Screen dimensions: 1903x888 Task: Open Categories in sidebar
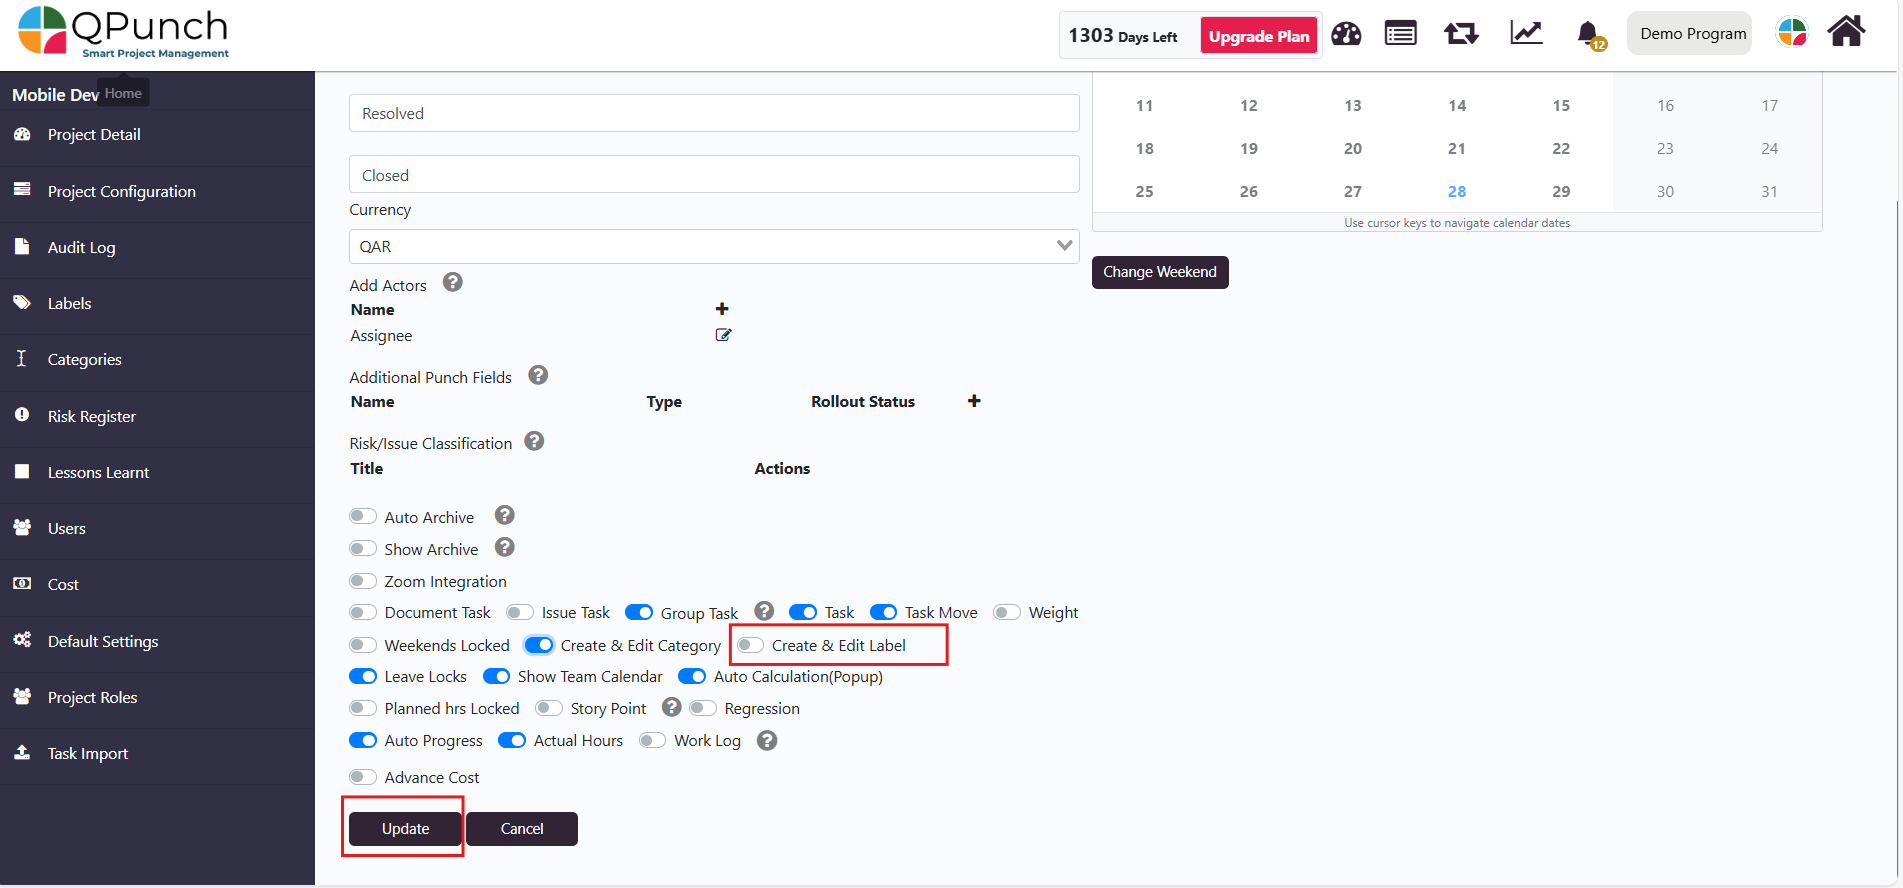[x=85, y=359]
